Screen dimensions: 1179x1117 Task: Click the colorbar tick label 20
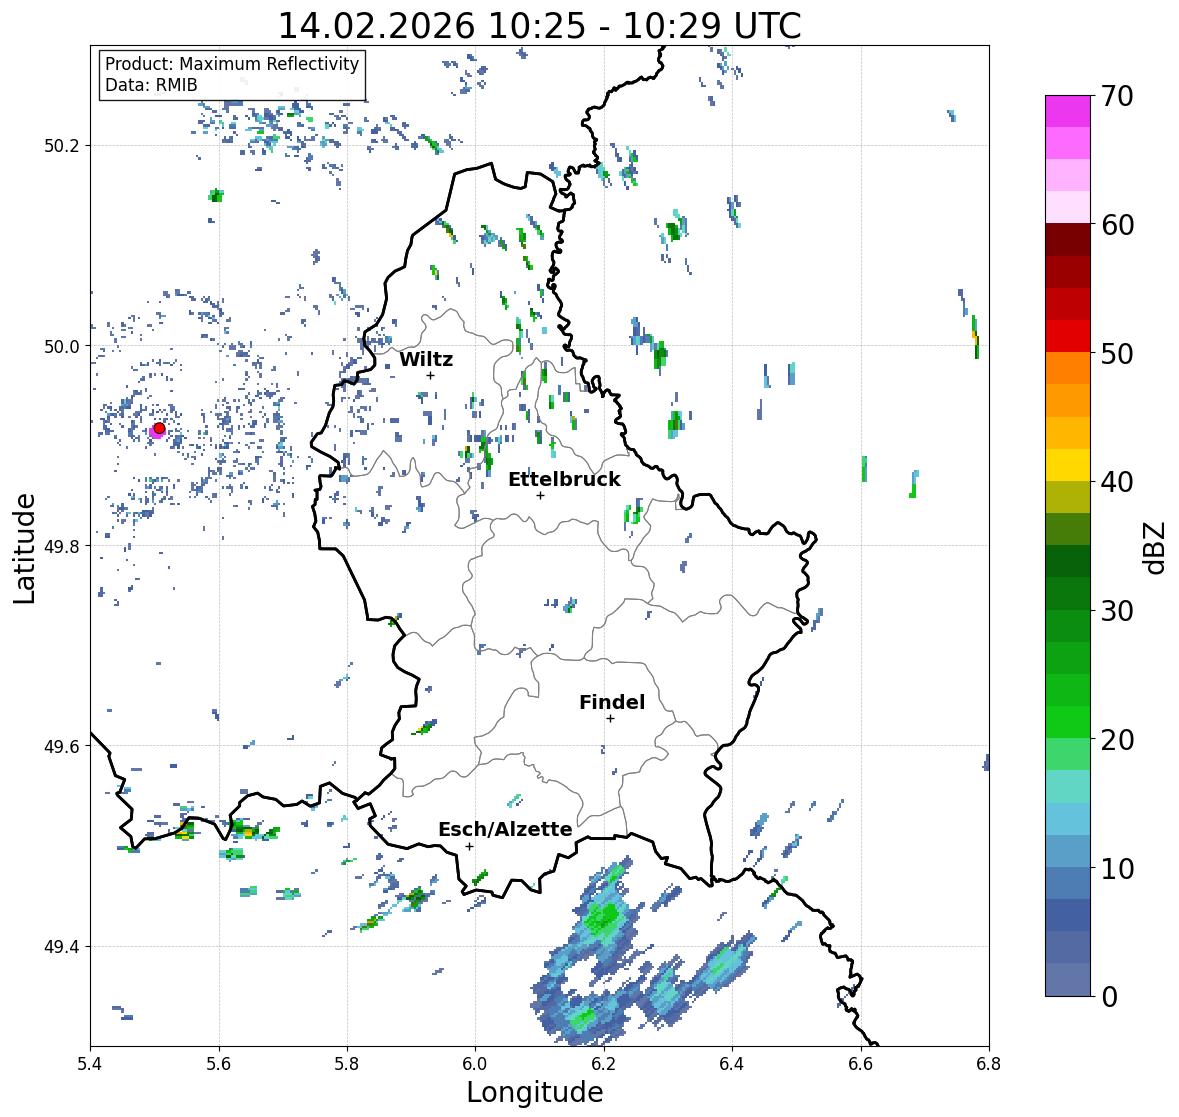tap(1117, 739)
